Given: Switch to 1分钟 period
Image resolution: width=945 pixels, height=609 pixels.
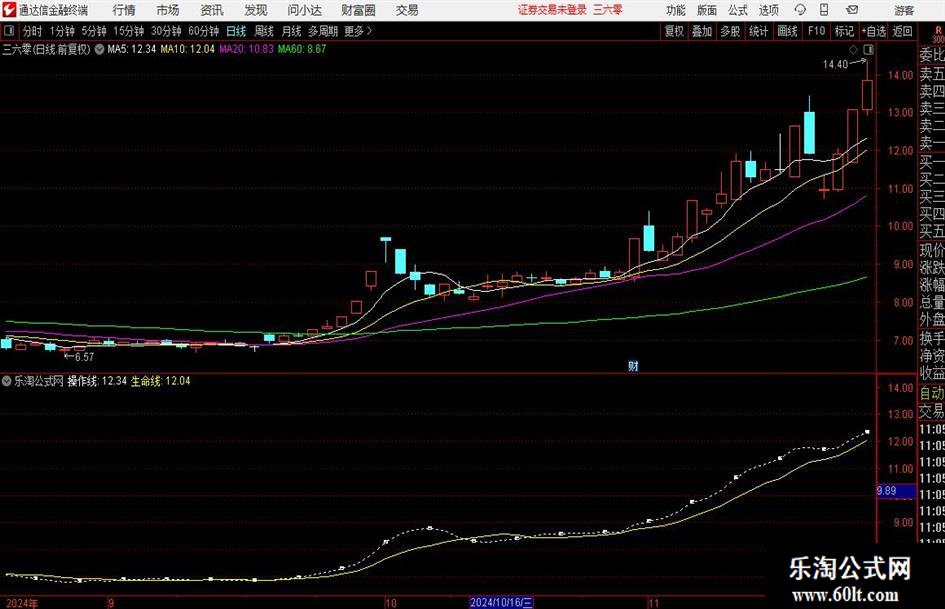Looking at the screenshot, I should pyautogui.click(x=62, y=31).
